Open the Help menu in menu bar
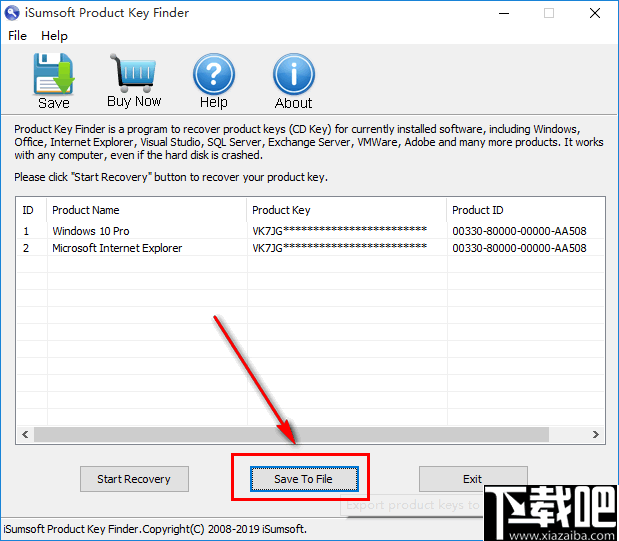This screenshot has height=541, width=619. point(54,36)
